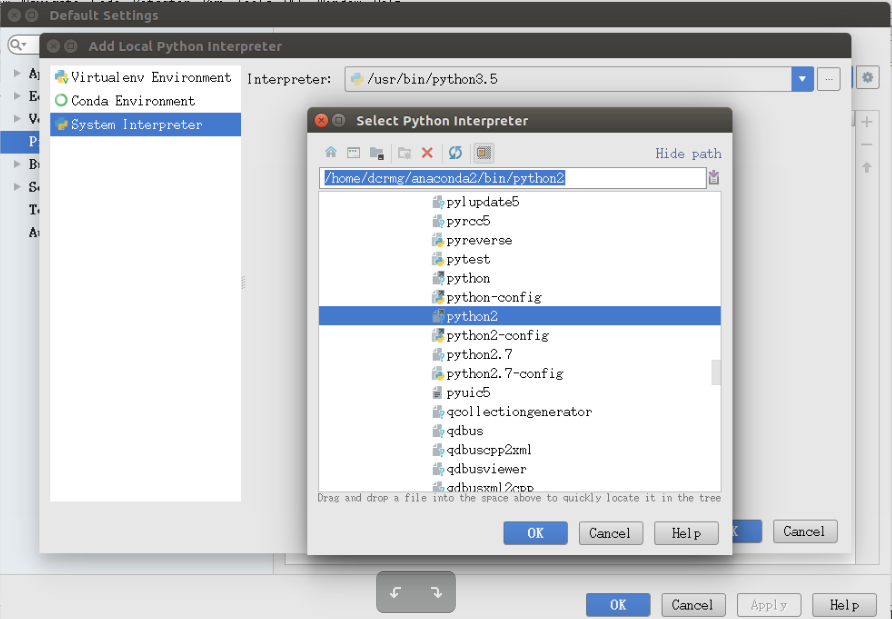This screenshot has width=892, height=619.
Task: Click the path field with /home/dcrmg/anaconda2/bin/python2
Action: click(513, 178)
